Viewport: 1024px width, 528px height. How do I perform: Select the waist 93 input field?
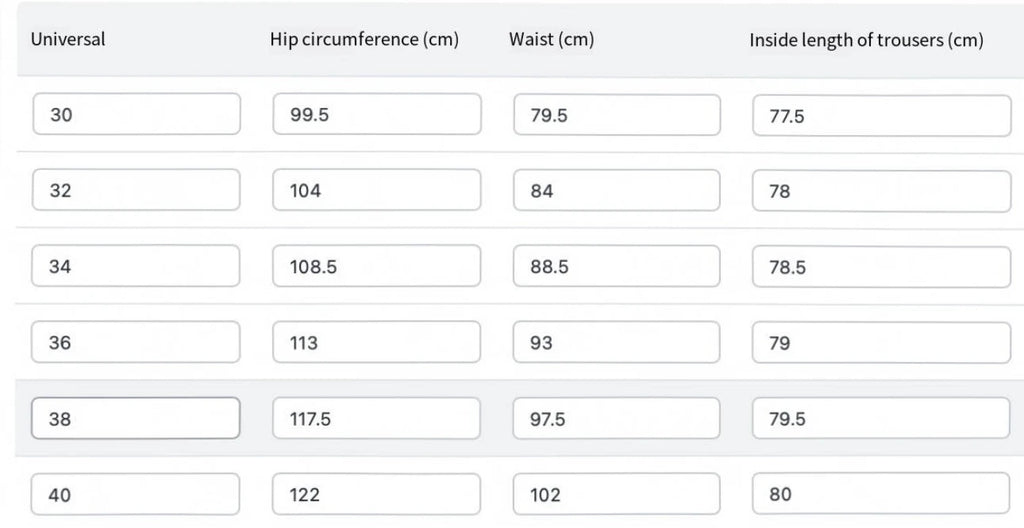pos(616,342)
